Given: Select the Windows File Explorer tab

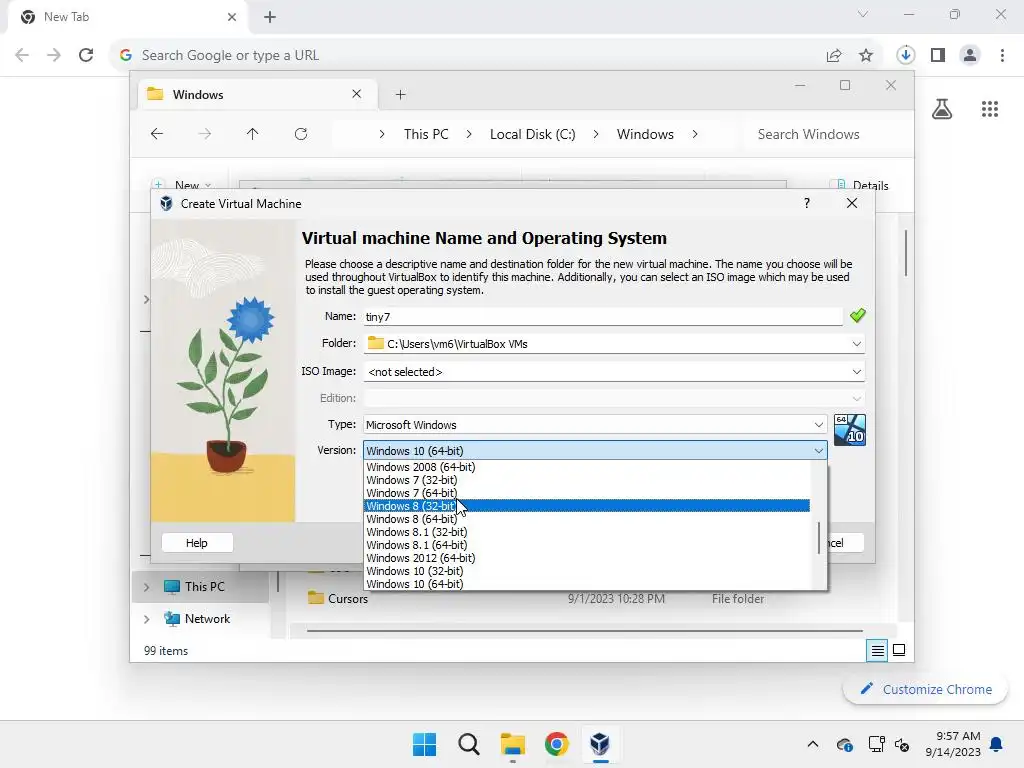Looking at the screenshot, I should click(258, 95).
